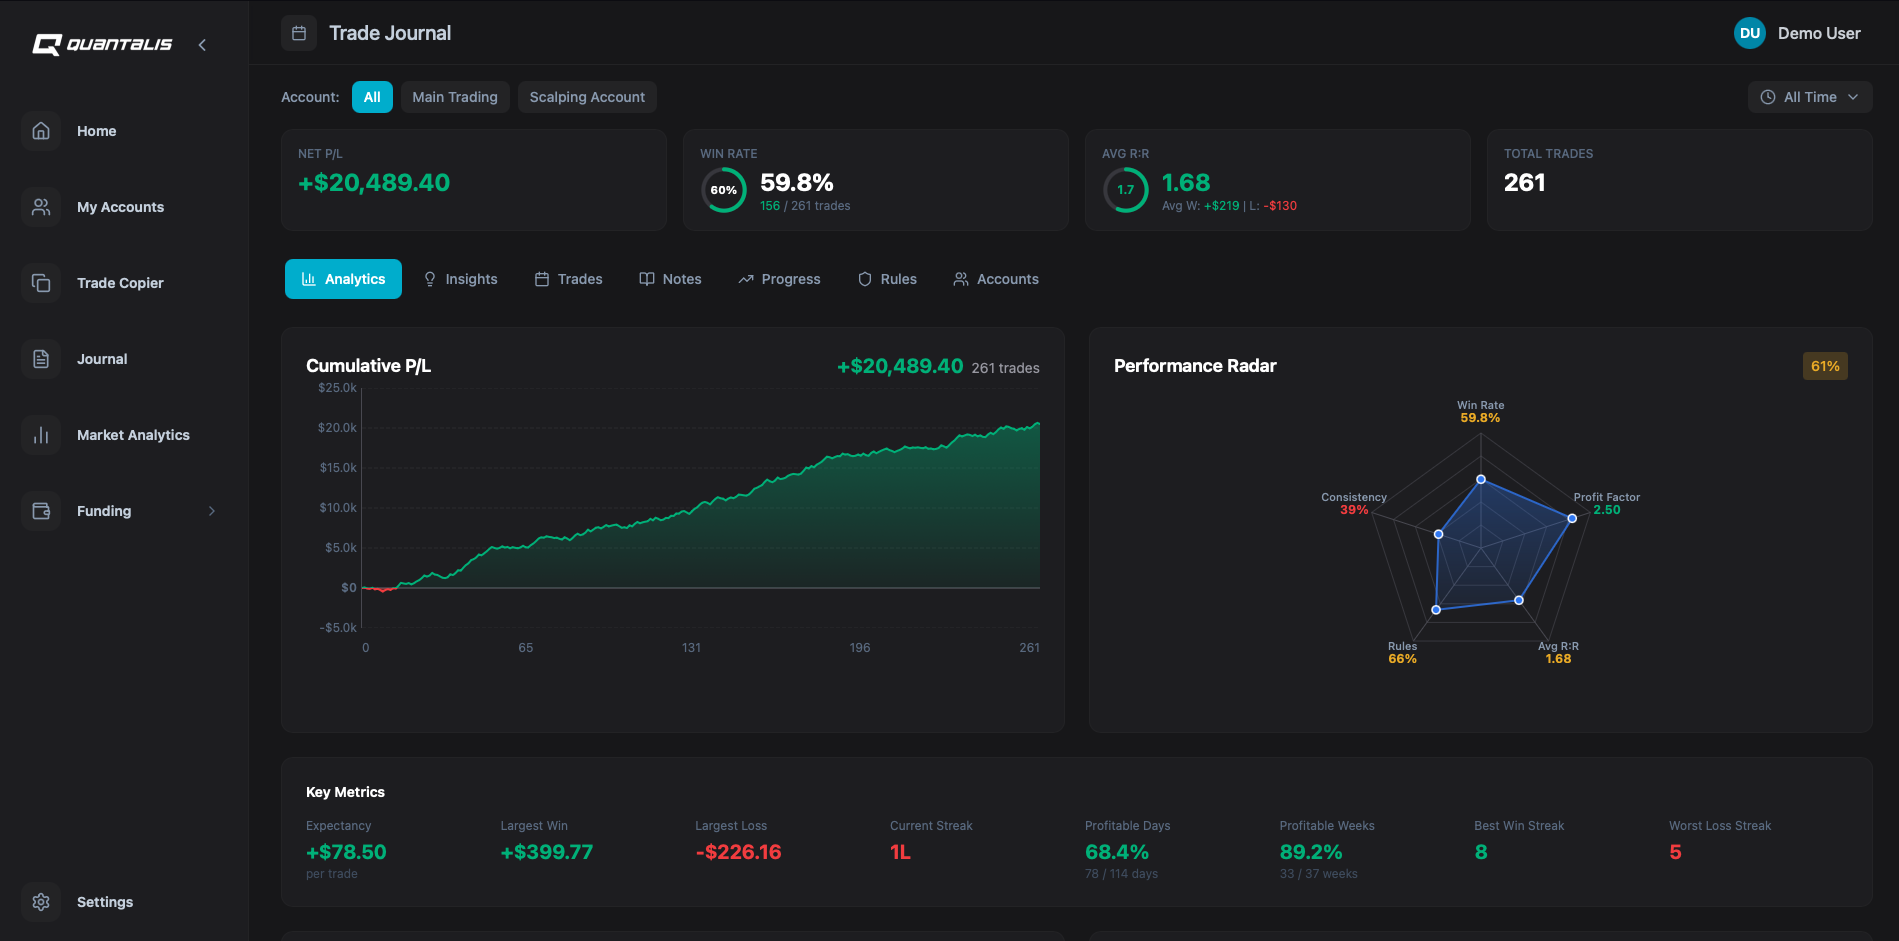This screenshot has height=941, width=1899.
Task: Open the Journal sidebar icon
Action: [41, 359]
